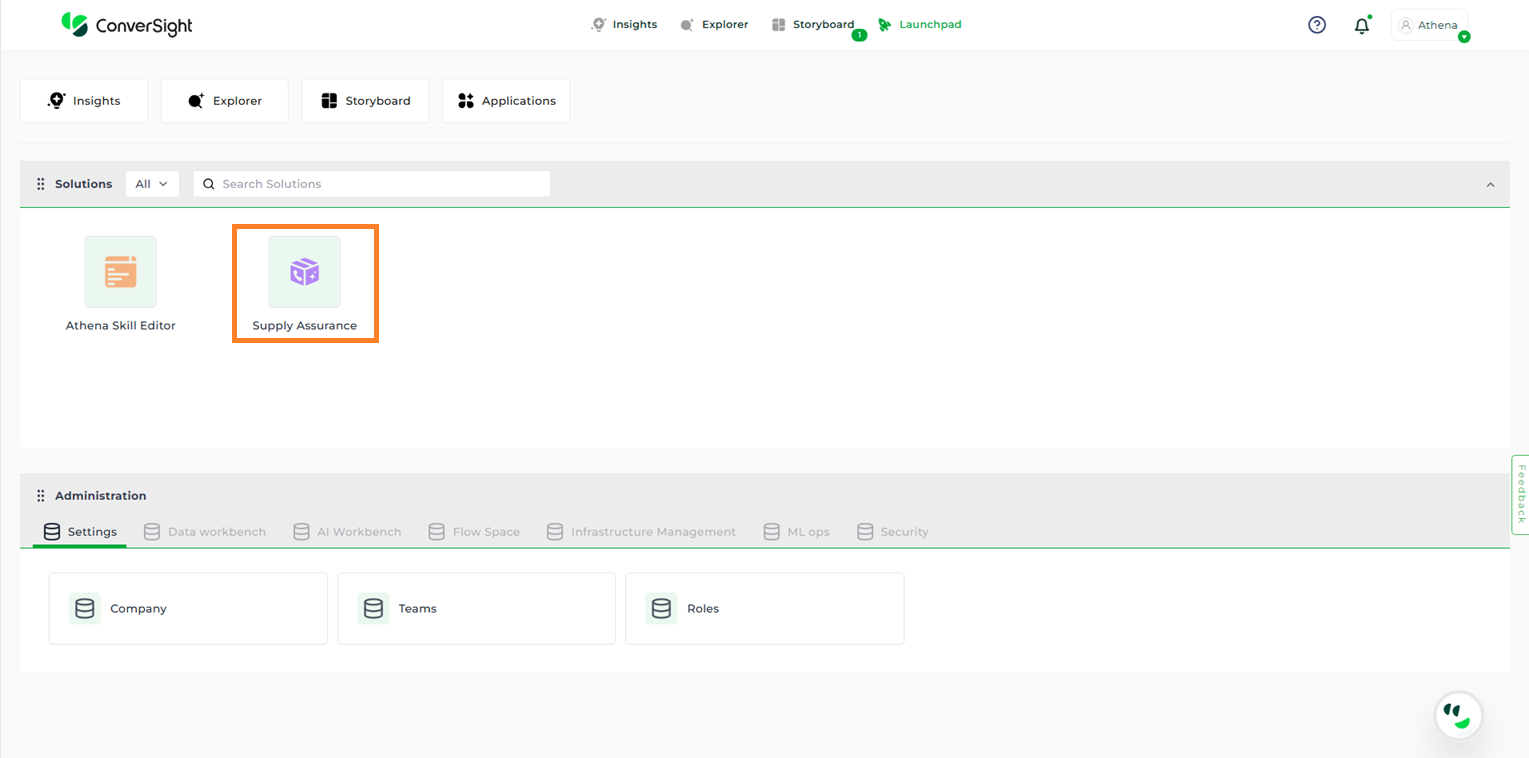Screen dimensions: 1529x758
Task: Click the Applications quick-access button
Action: click(x=506, y=101)
